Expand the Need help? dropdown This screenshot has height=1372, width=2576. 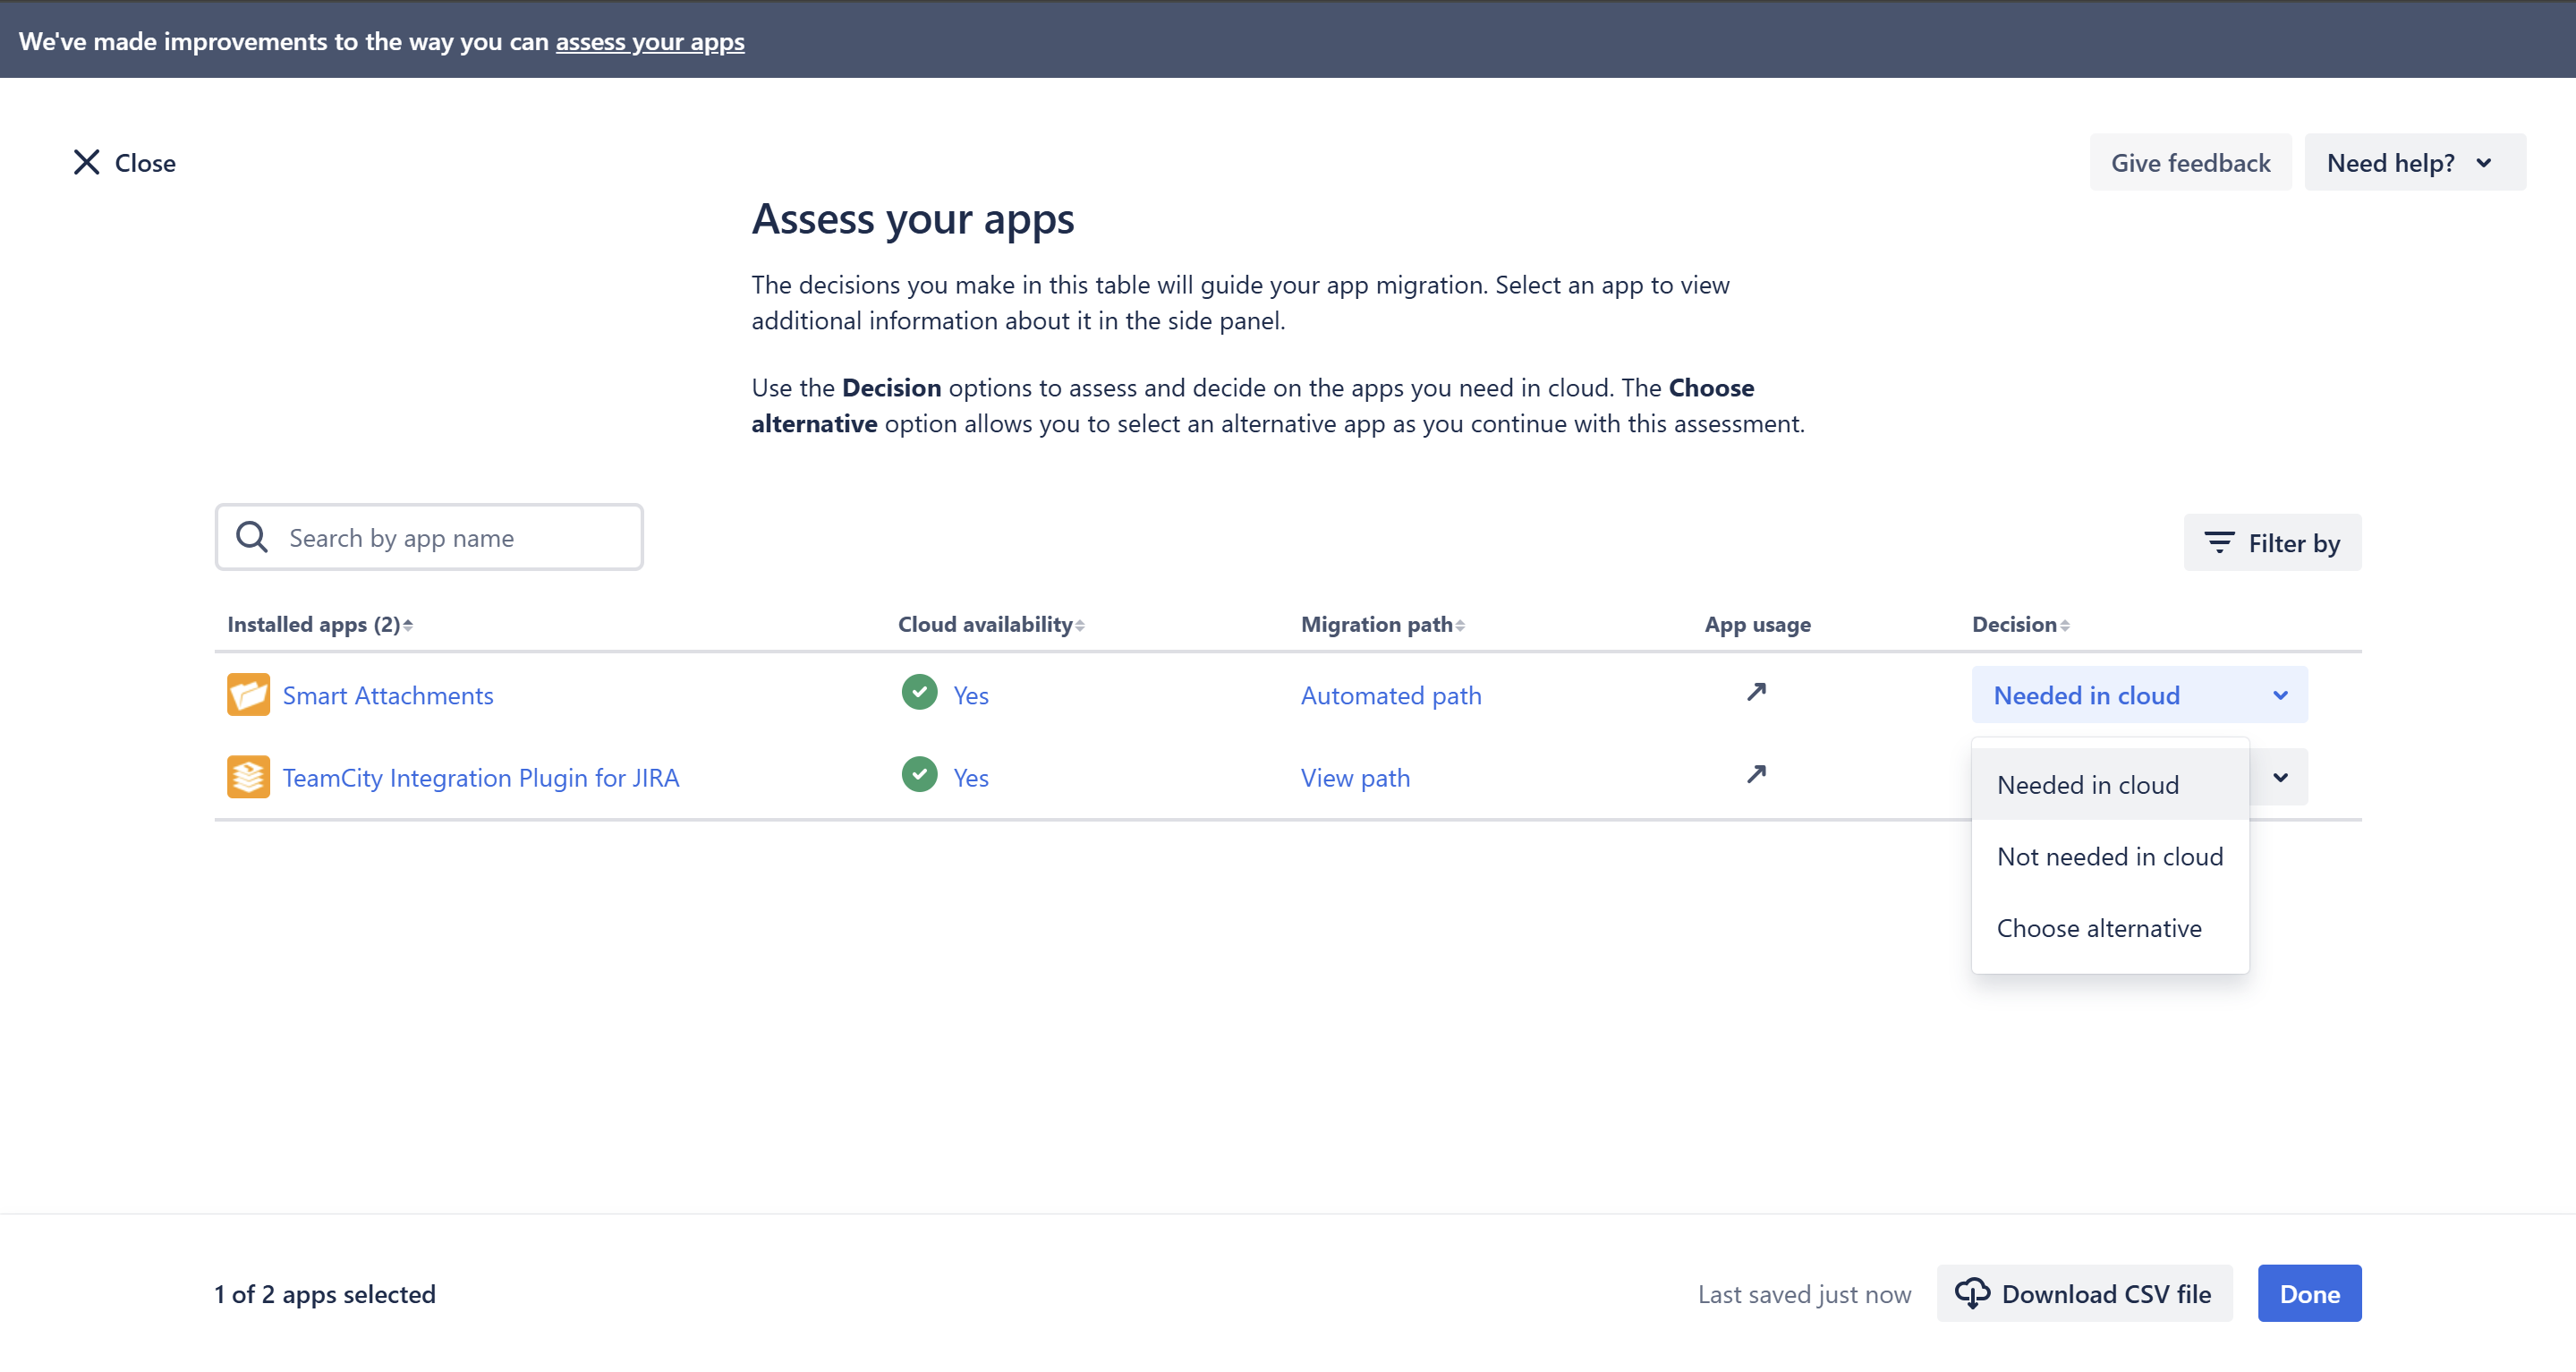(2414, 162)
